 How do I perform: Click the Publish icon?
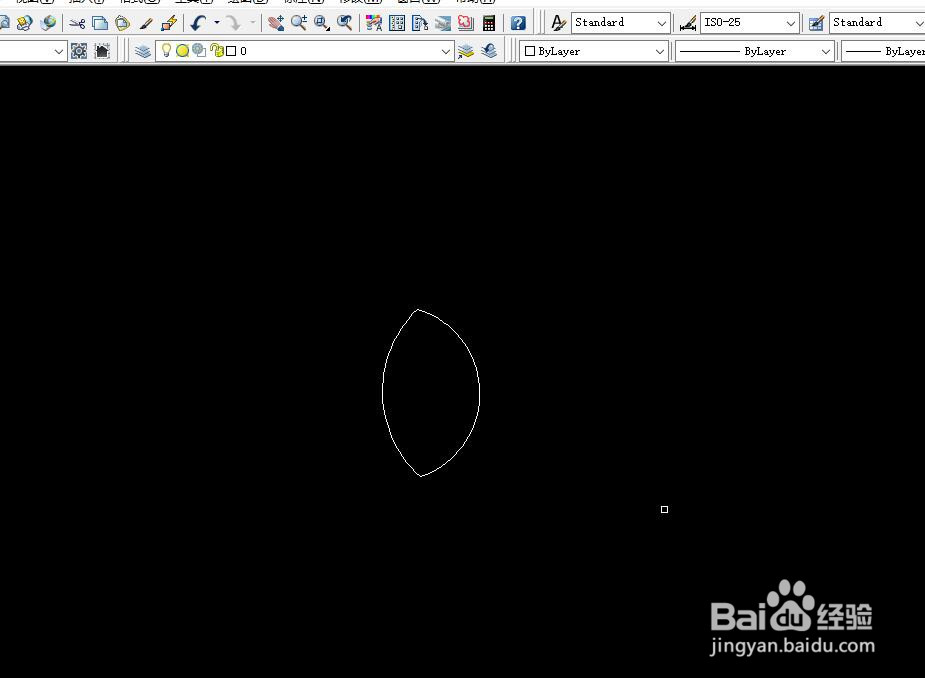pyautogui.click(x=25, y=23)
